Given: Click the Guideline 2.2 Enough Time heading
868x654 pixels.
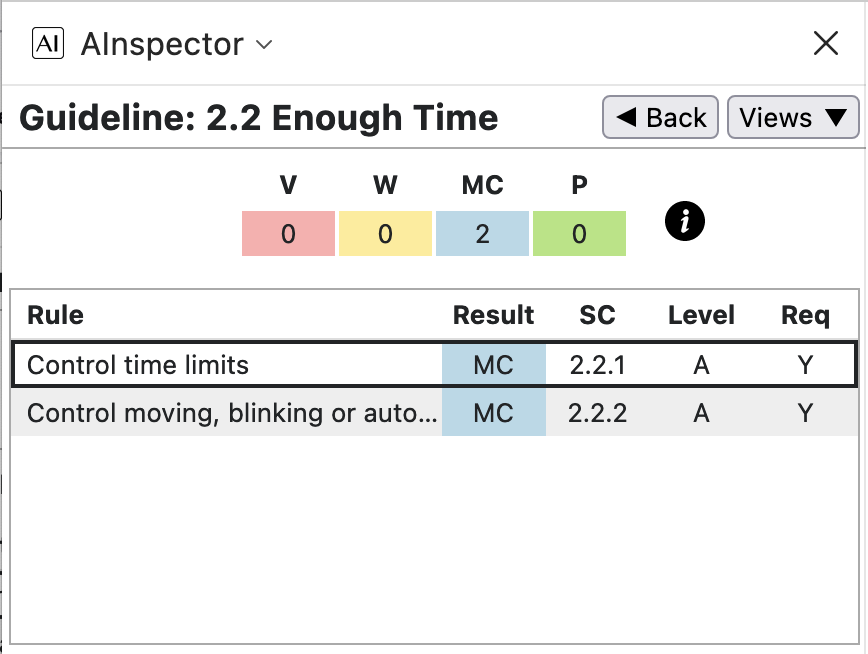Looking at the screenshot, I should click(x=259, y=118).
